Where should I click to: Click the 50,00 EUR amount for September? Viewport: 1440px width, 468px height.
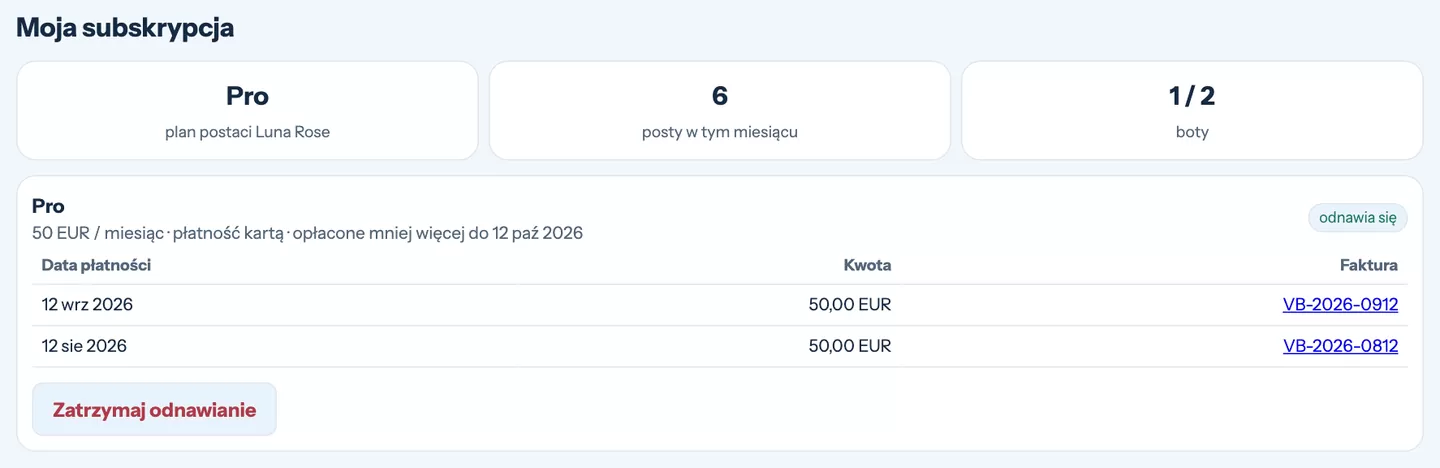(849, 305)
